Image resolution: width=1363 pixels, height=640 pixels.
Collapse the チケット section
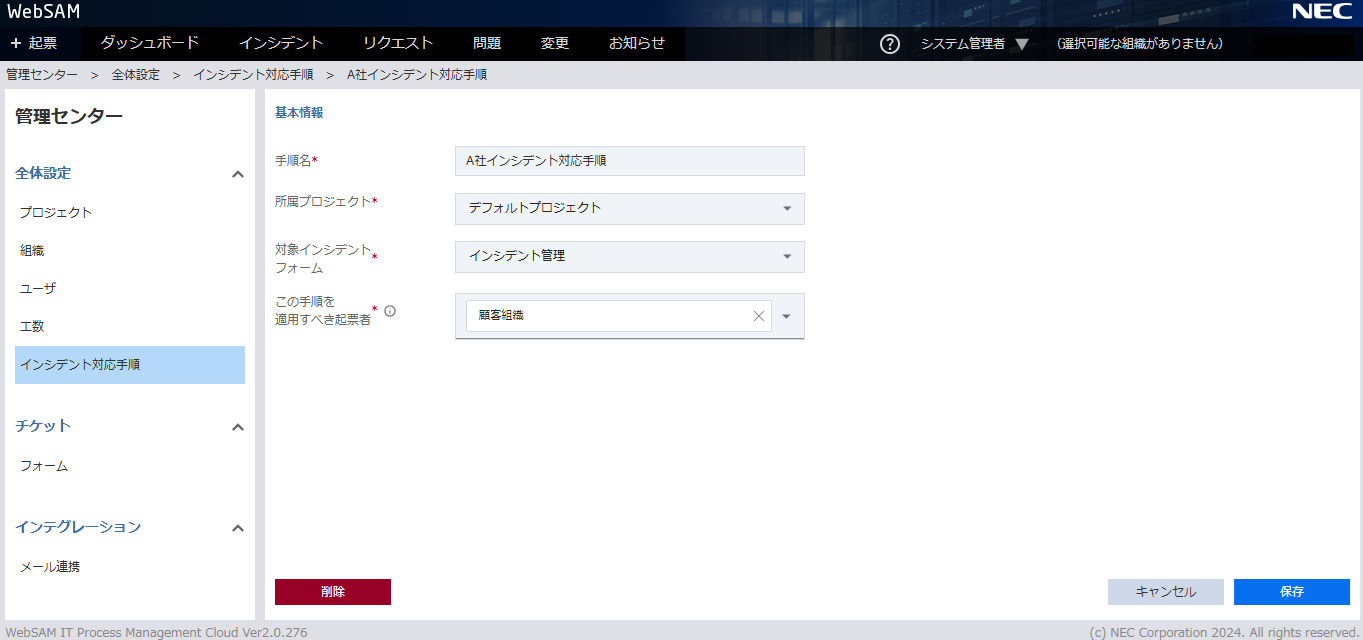237,427
